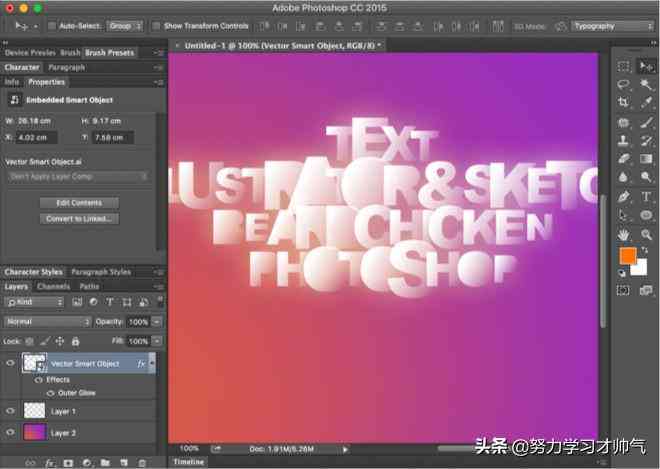660x469 pixels.
Task: Switch to the Paths tab
Action: point(89,287)
